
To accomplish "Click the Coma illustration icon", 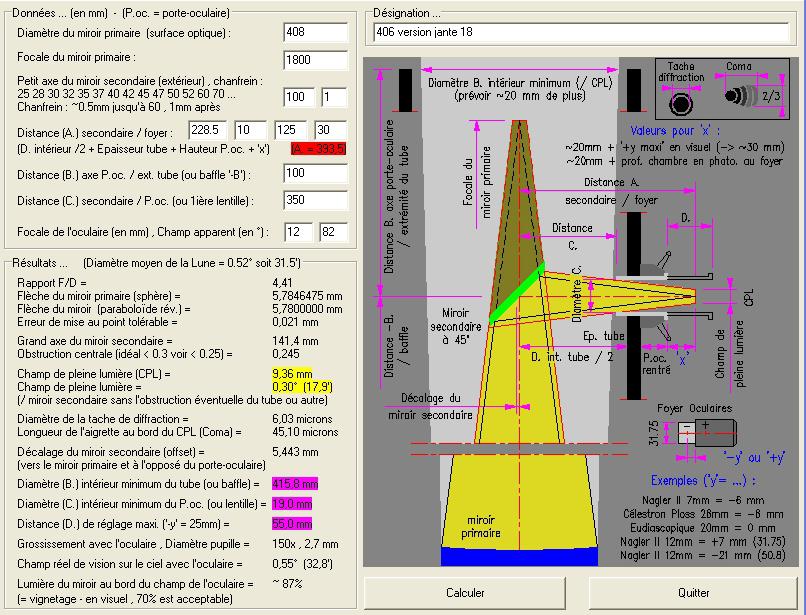I will 741,96.
